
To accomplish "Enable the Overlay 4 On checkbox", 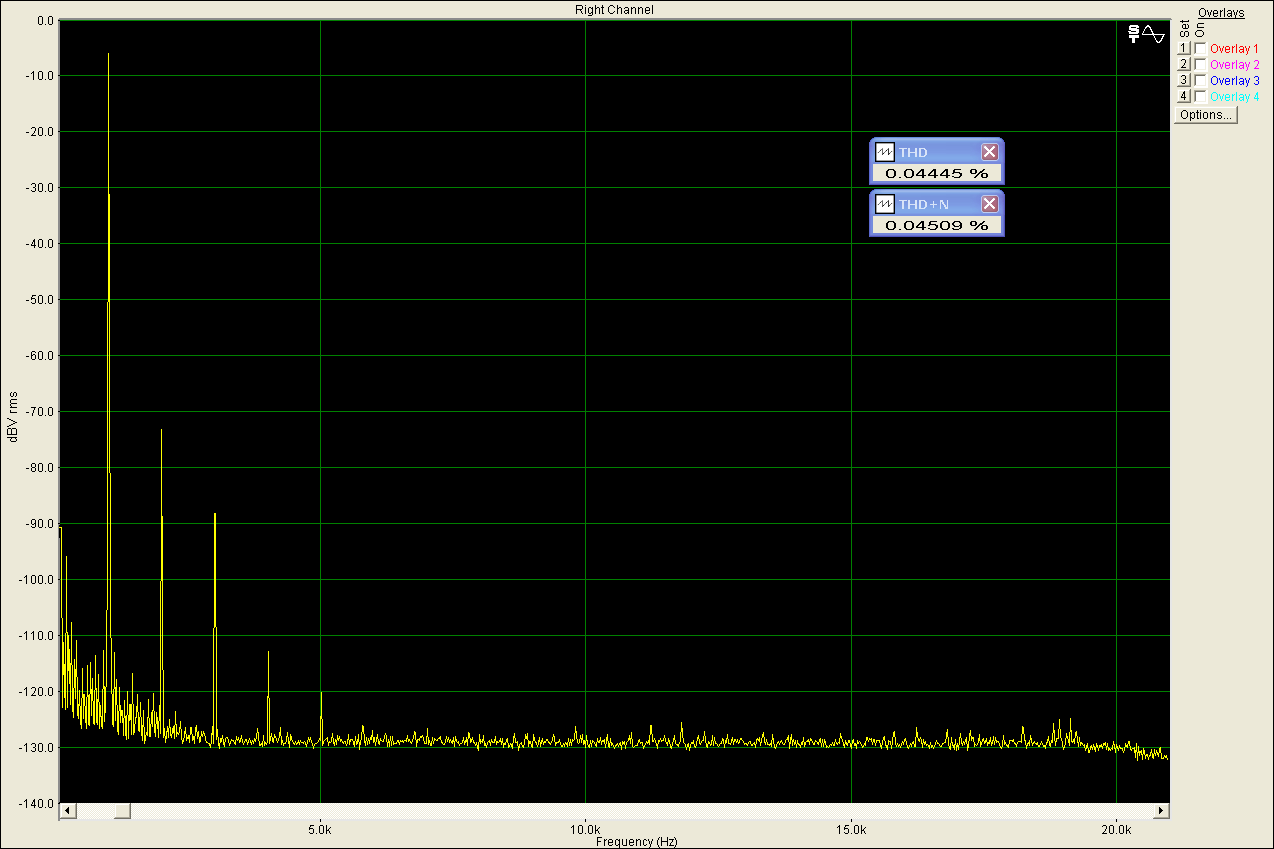I will point(1200,96).
